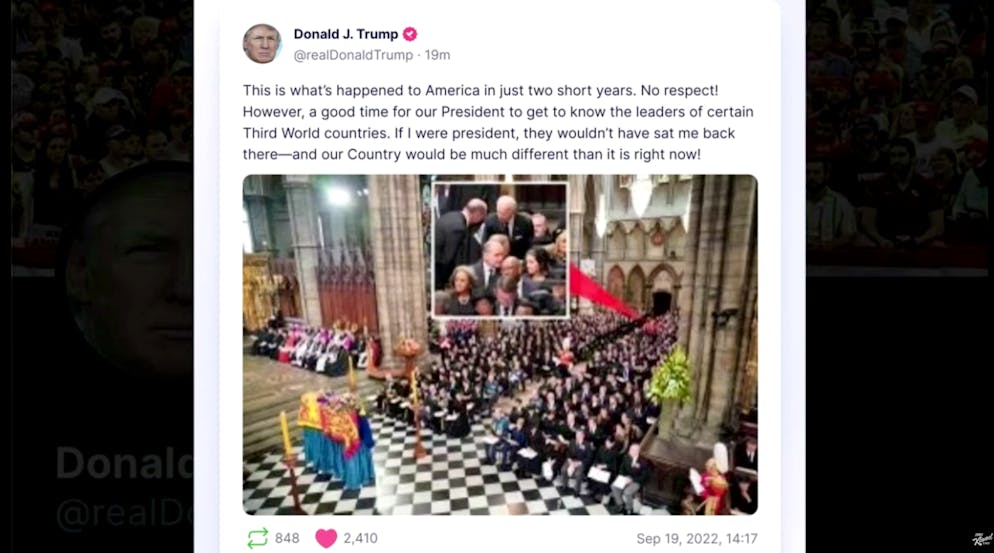The height and width of the screenshot is (553, 994).
Task: Open the attached abbey funeral photo
Action: click(500, 344)
